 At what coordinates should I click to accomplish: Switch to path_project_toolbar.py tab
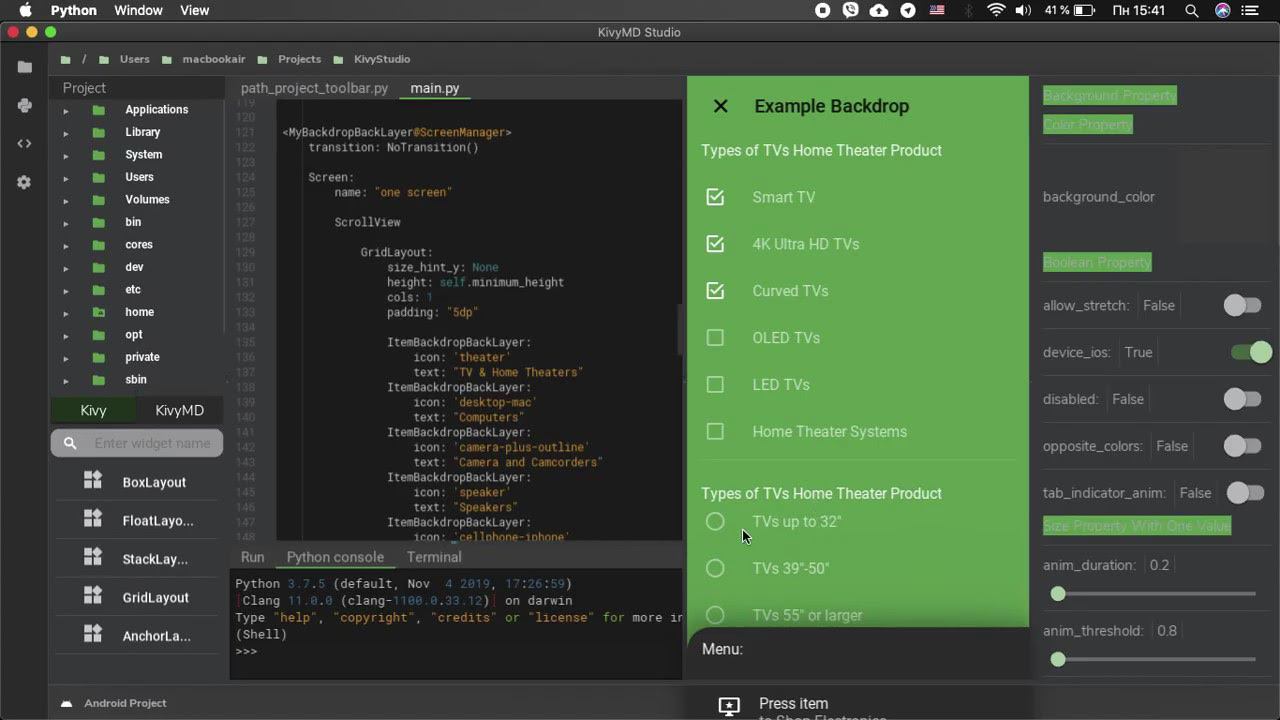click(x=314, y=88)
